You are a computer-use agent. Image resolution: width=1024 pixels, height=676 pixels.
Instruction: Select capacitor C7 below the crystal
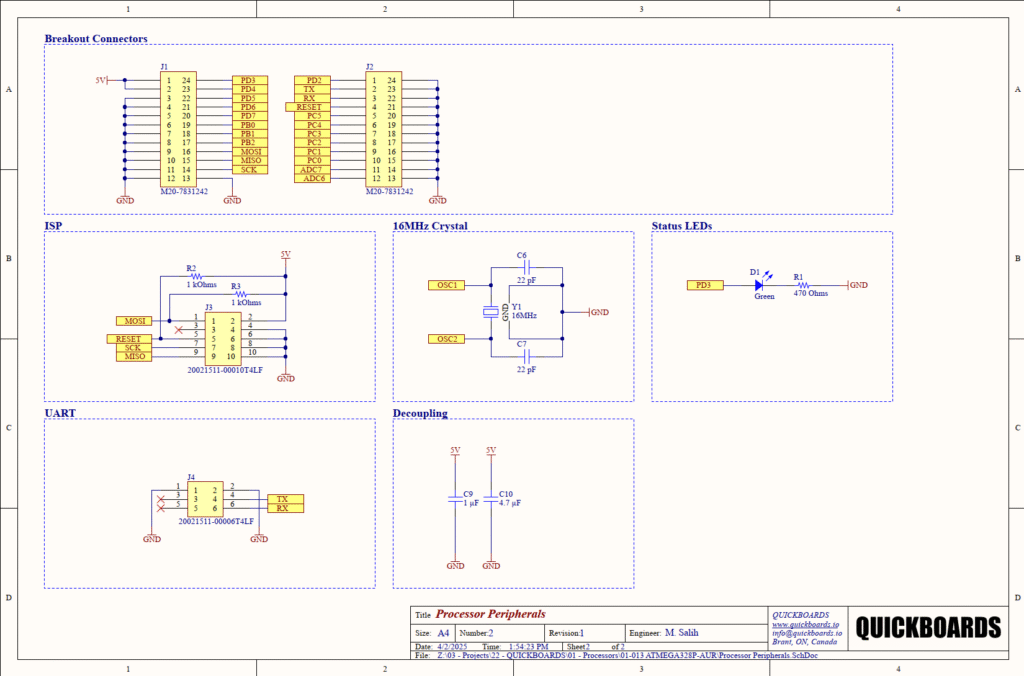pos(522,356)
